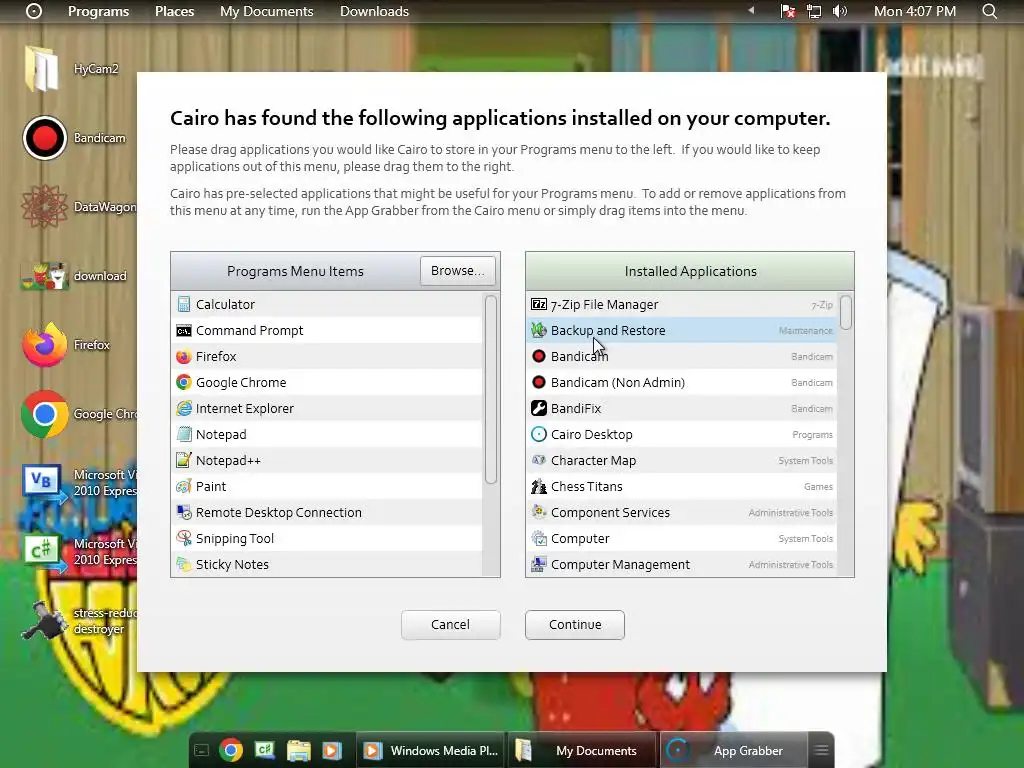Select the Bandicam desktop icon
Viewport: 1024px width, 768px height.
(73, 138)
